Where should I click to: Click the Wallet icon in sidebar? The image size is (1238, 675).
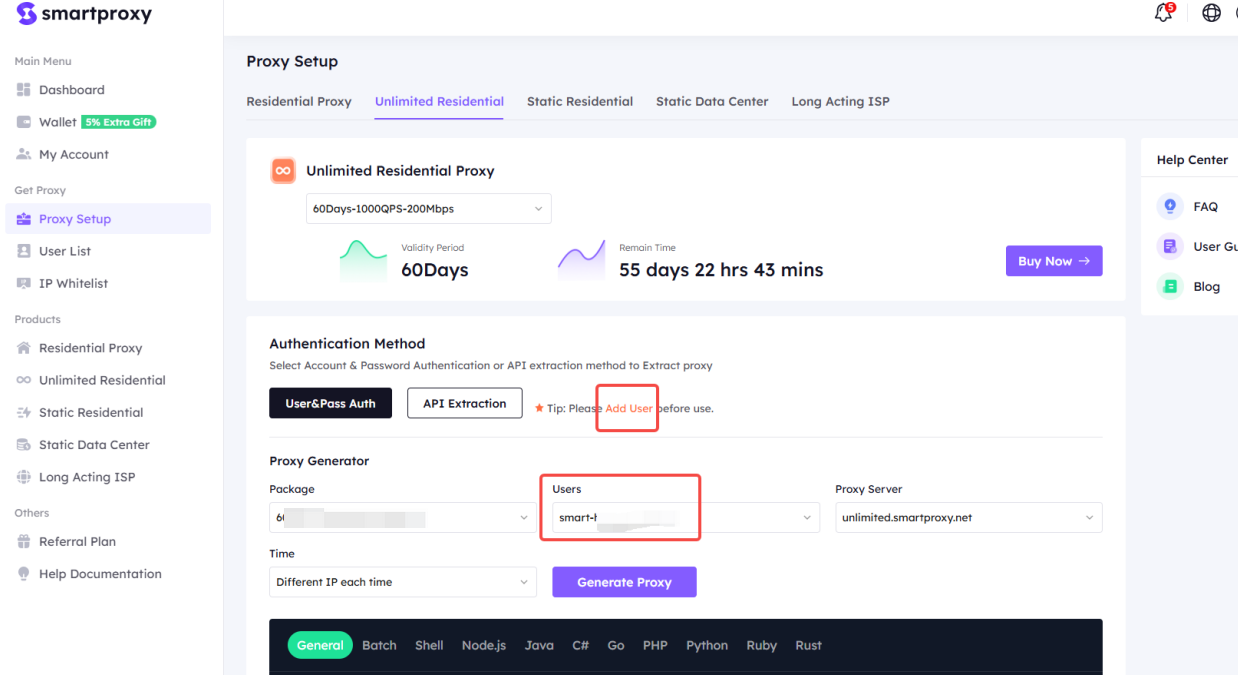click(x=24, y=122)
